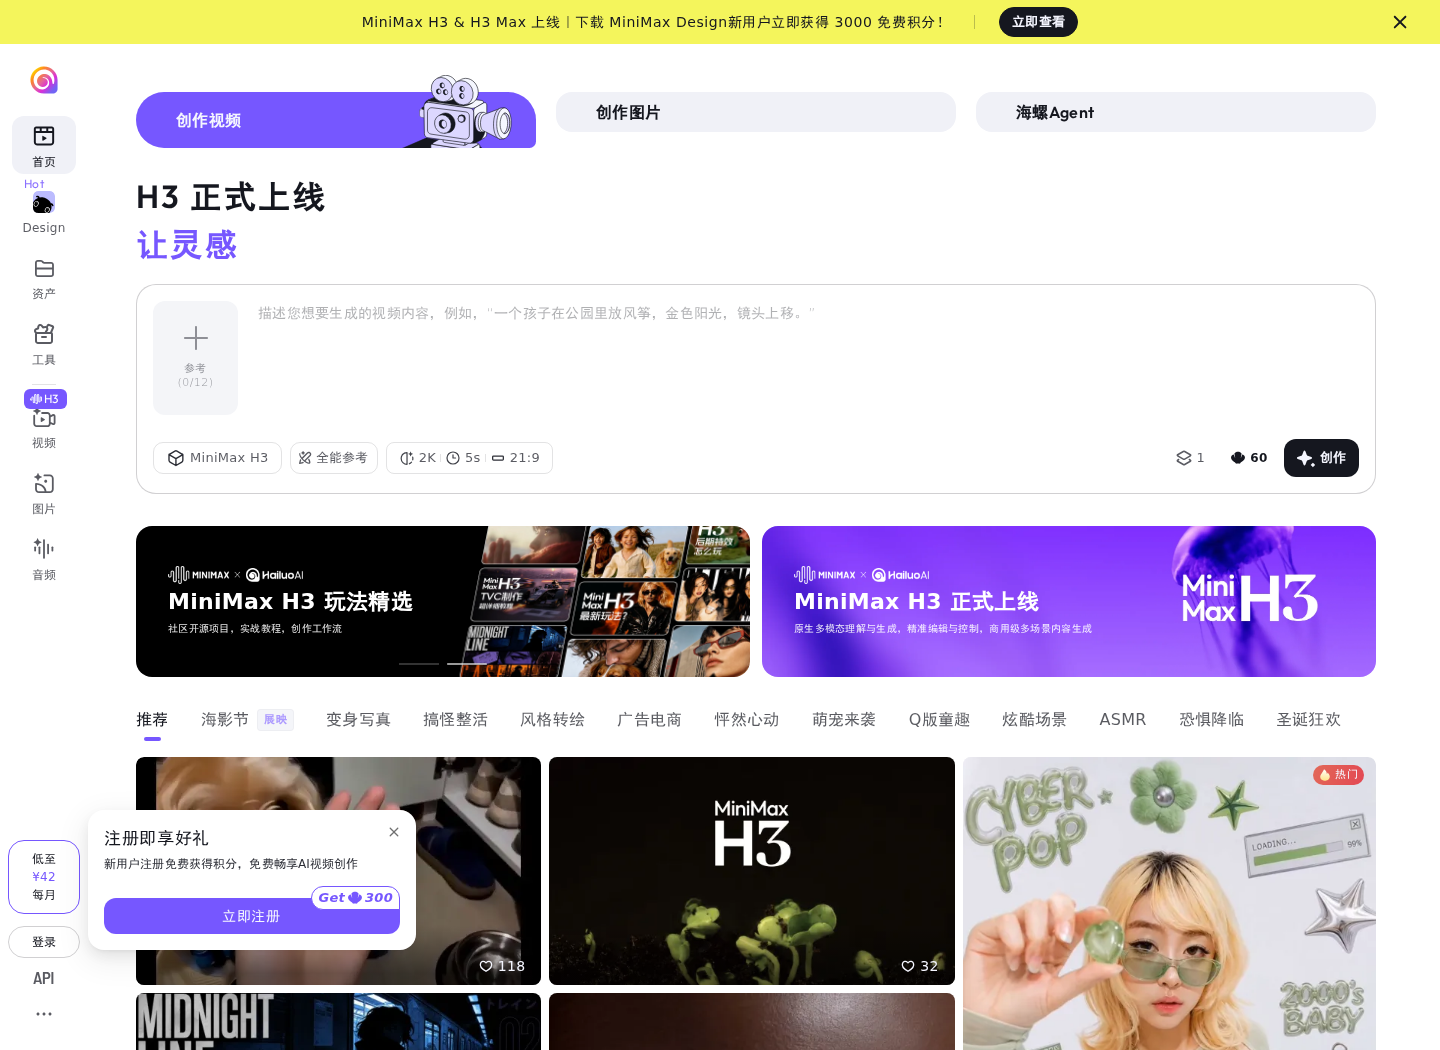Open the generation count selector showing 1
1440x1050 pixels.
point(1190,458)
